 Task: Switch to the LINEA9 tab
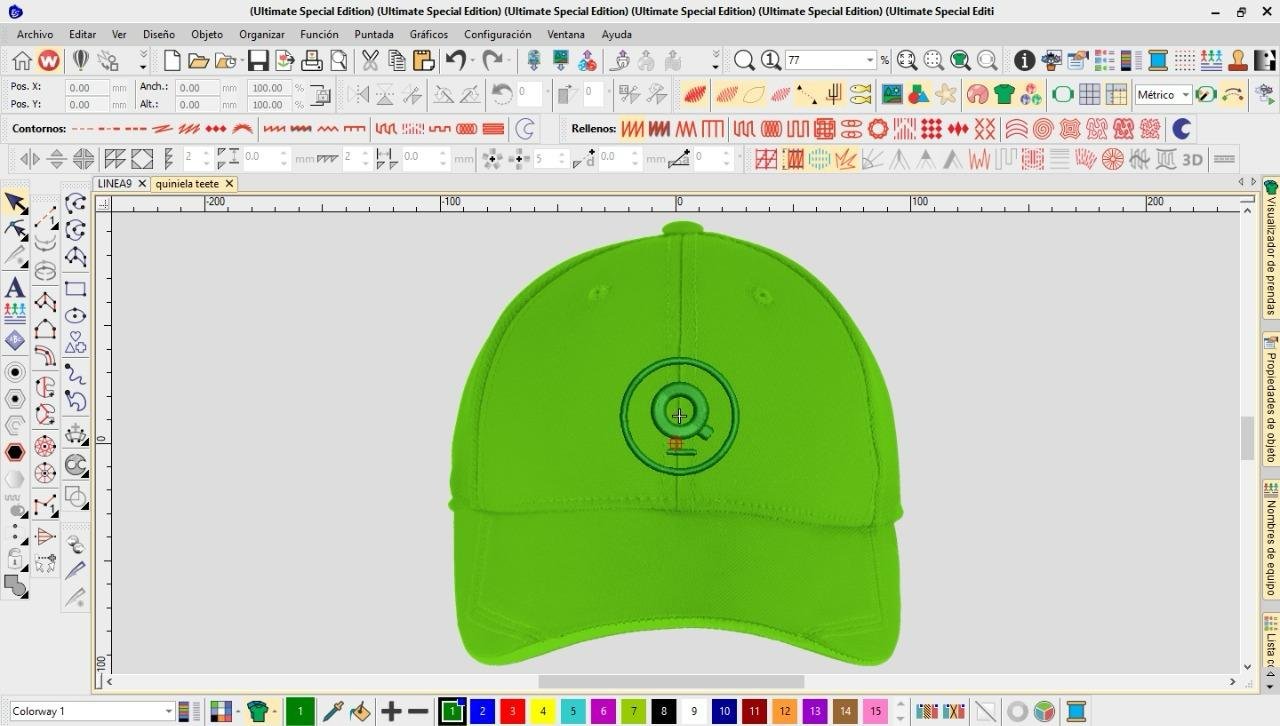coord(114,184)
